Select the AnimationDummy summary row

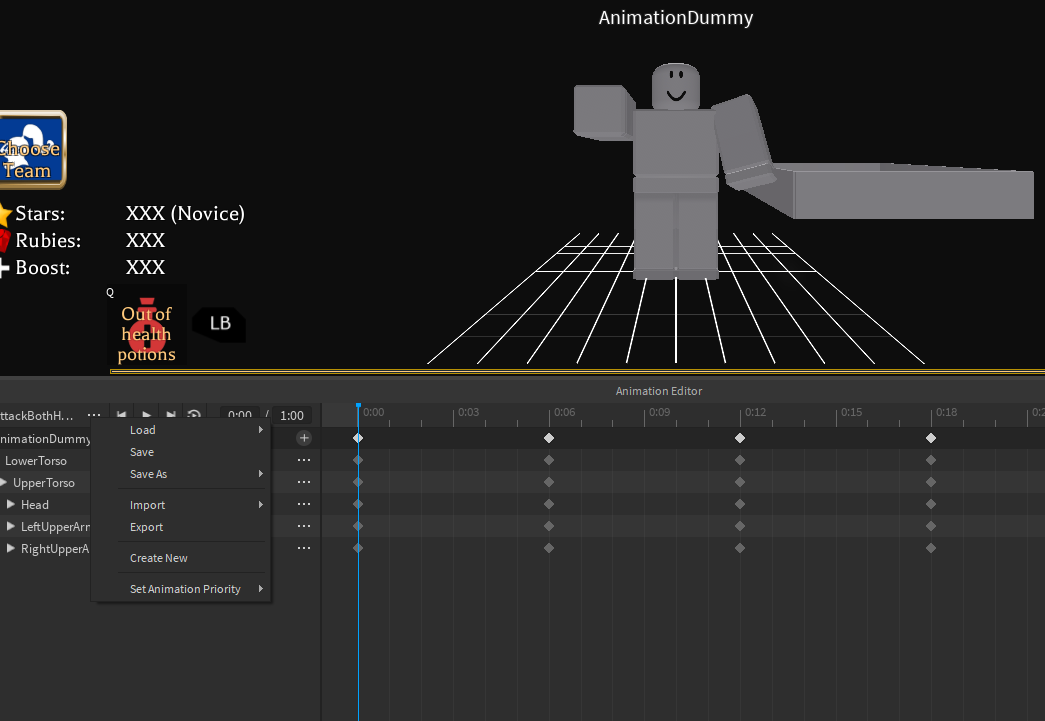pyautogui.click(x=45, y=438)
